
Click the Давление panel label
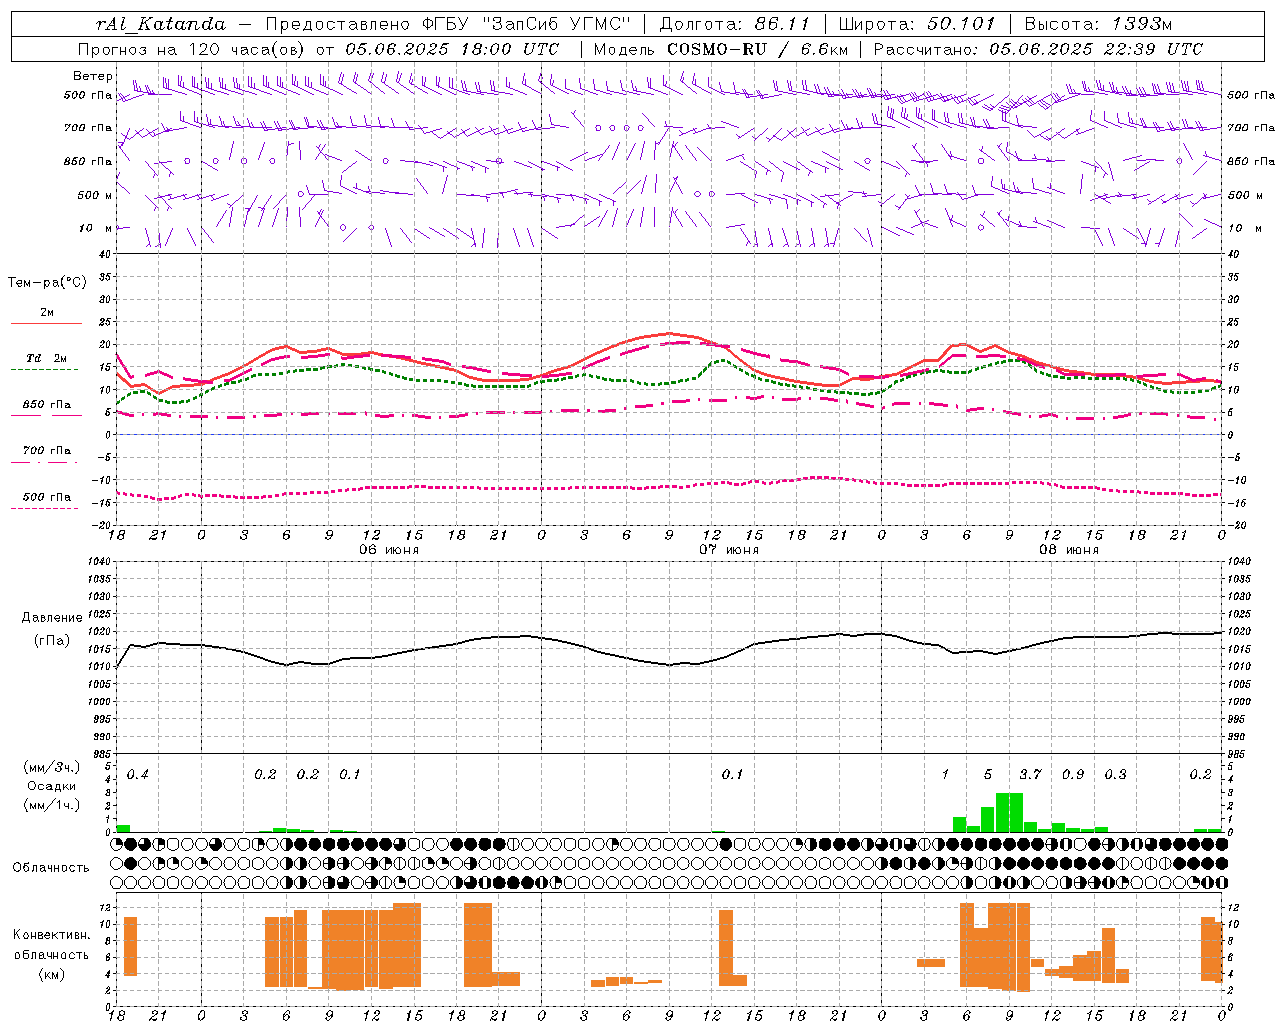tap(52, 618)
